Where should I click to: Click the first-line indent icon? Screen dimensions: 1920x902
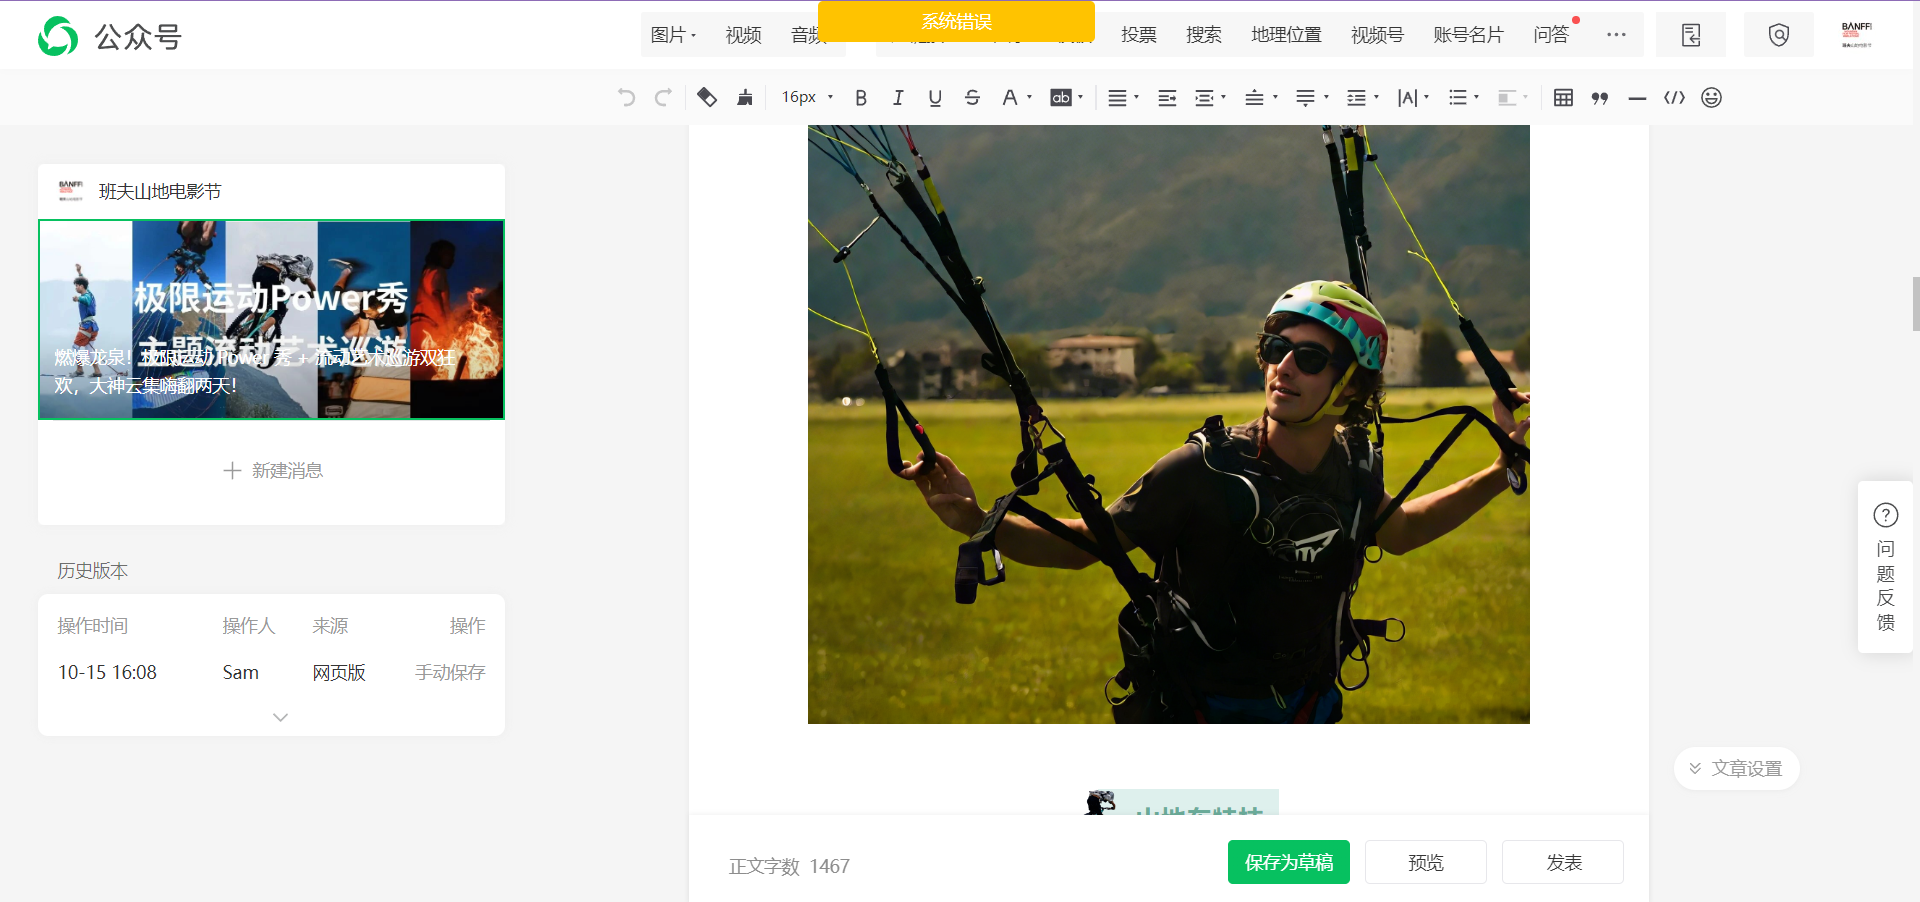coord(1167,97)
